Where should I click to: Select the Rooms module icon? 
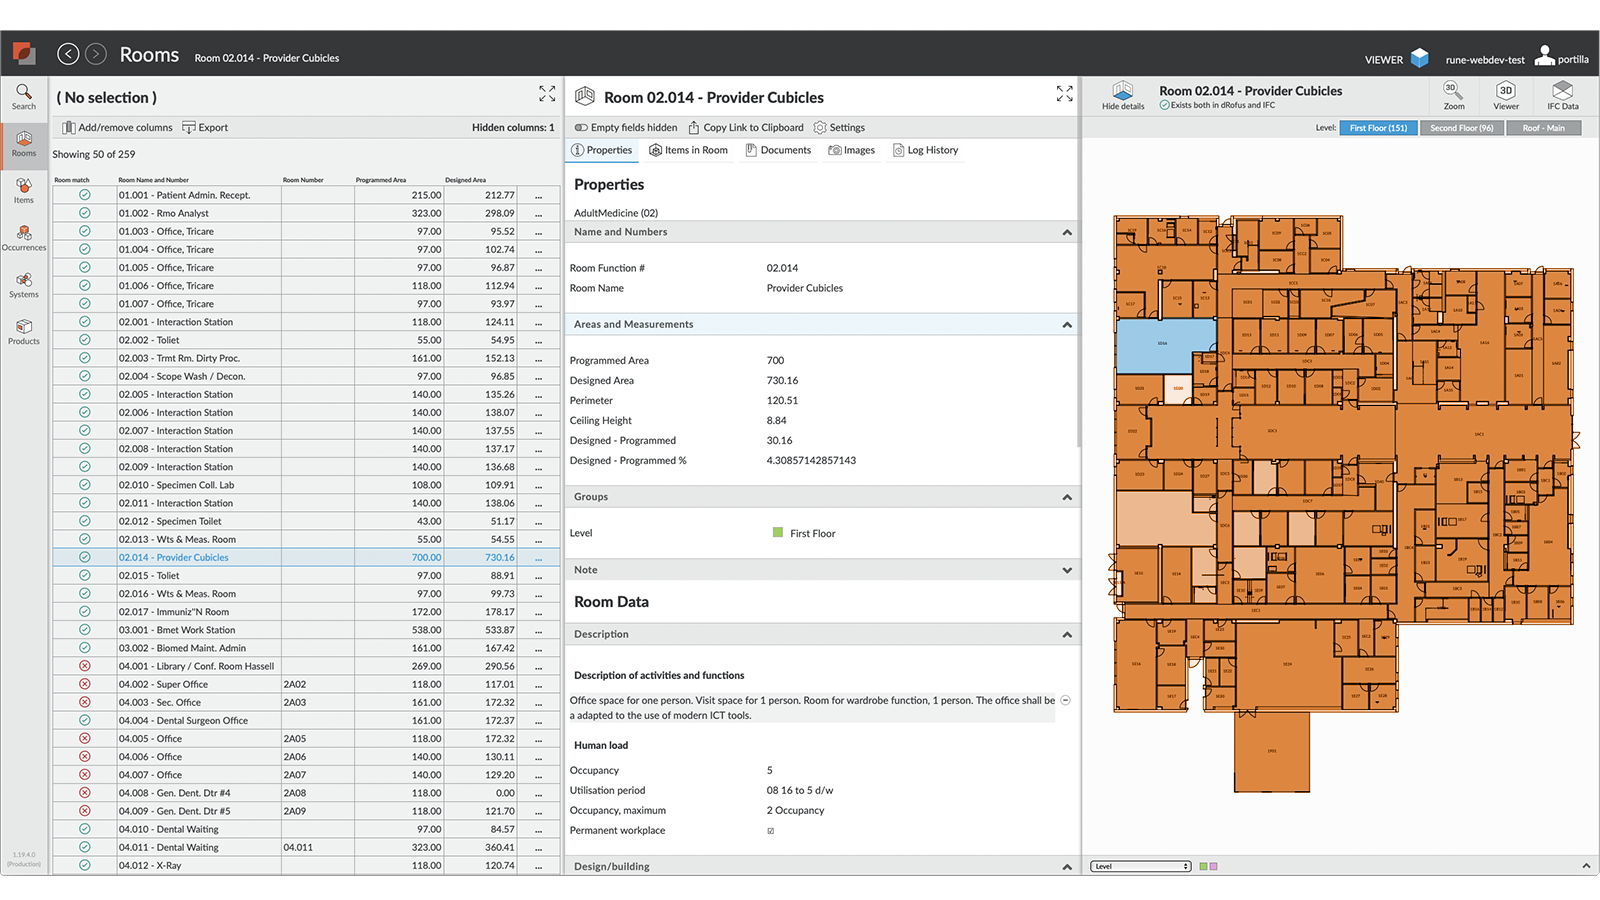tap(23, 143)
